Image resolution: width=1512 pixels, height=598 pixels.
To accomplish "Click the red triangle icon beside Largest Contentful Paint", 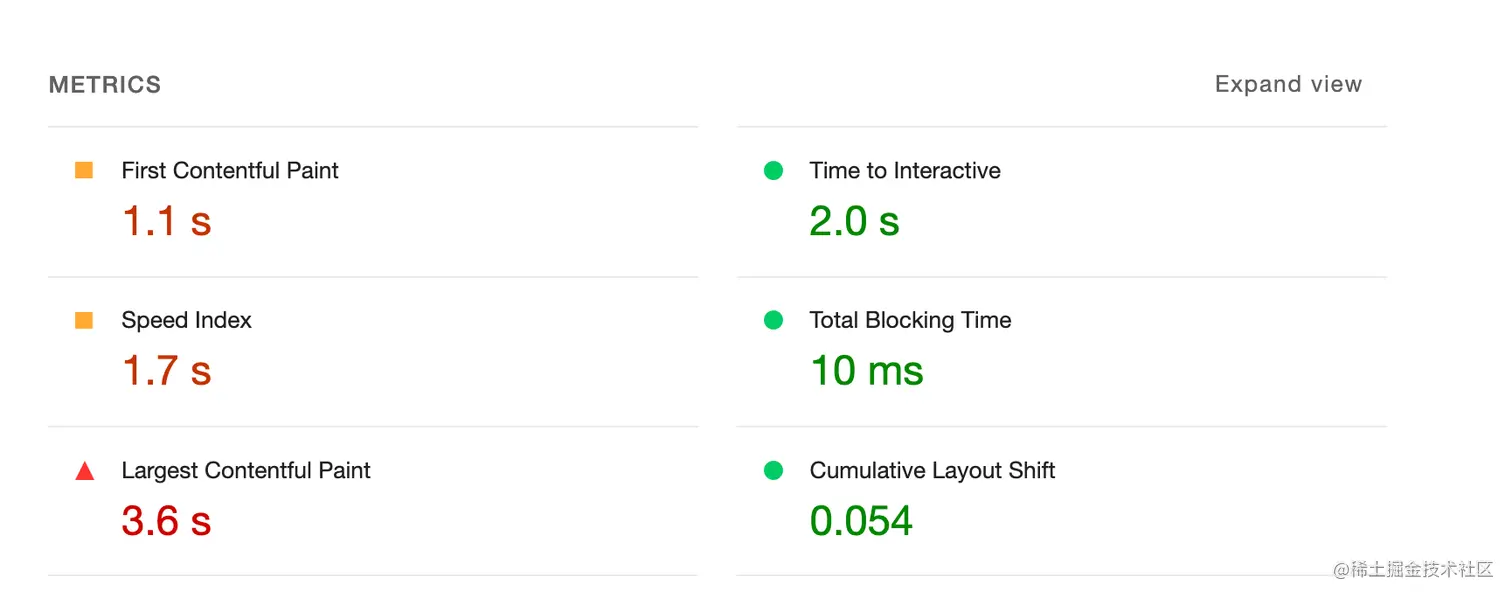I will point(85,471).
